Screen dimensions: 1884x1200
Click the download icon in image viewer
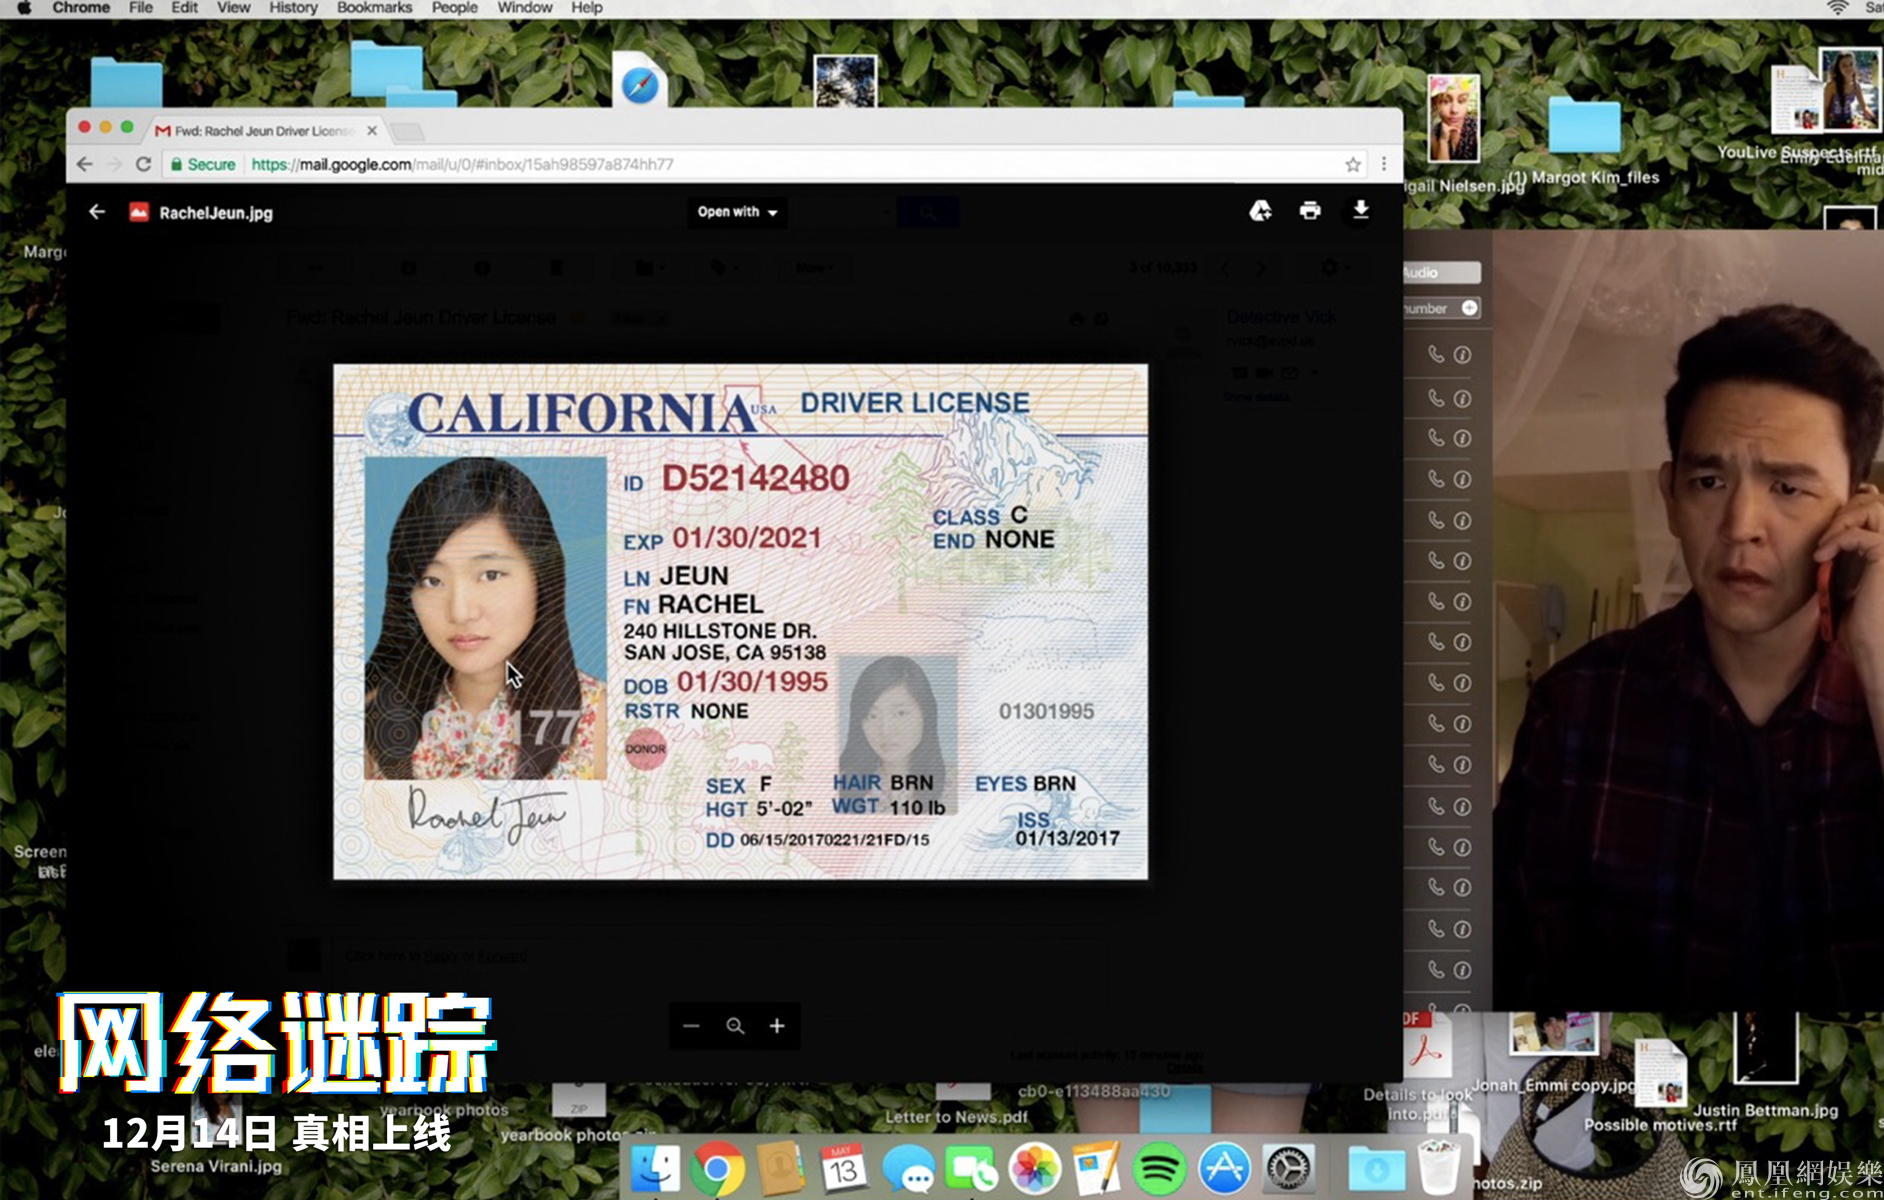click(x=1360, y=210)
